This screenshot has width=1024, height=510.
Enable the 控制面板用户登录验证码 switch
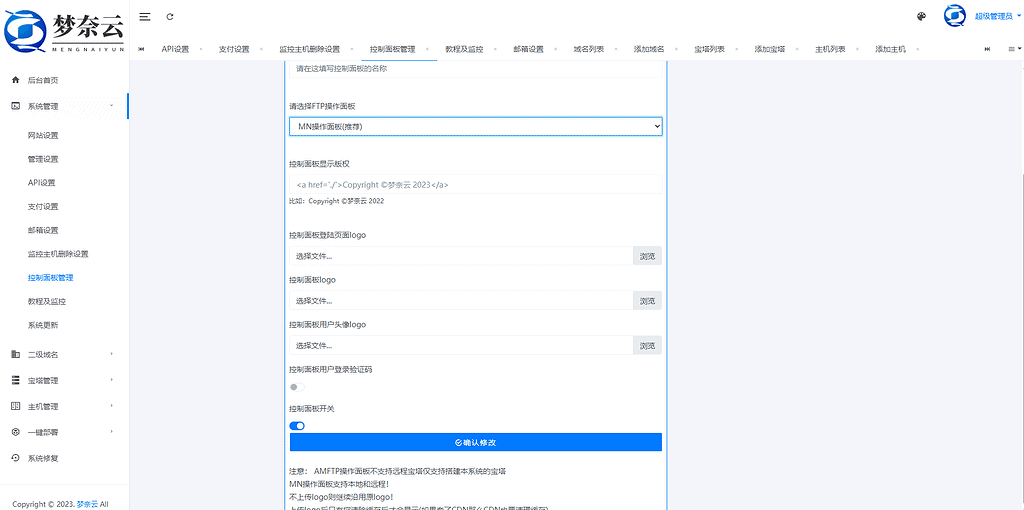296,386
